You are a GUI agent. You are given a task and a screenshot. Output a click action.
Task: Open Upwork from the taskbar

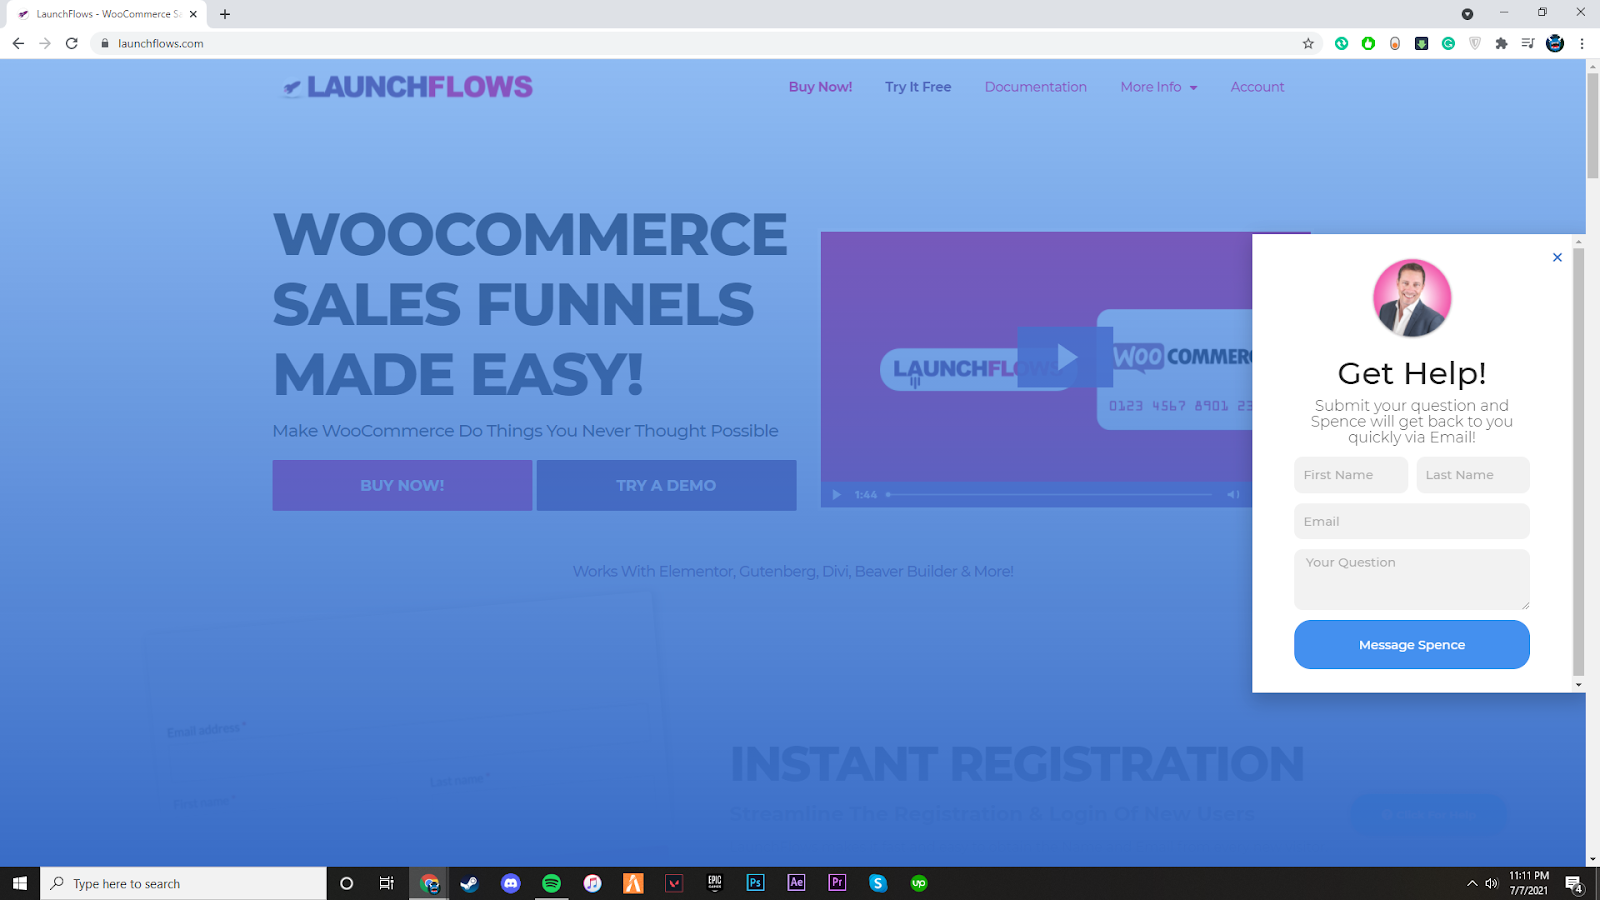click(919, 883)
